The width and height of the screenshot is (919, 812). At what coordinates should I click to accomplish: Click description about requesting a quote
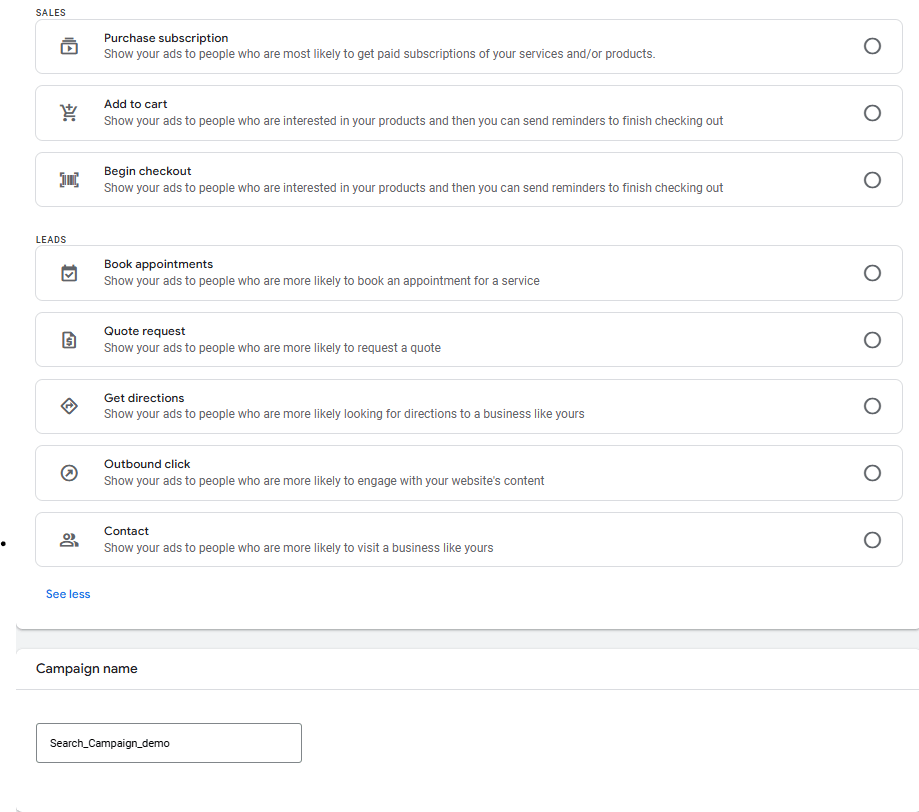pyautogui.click(x=272, y=348)
